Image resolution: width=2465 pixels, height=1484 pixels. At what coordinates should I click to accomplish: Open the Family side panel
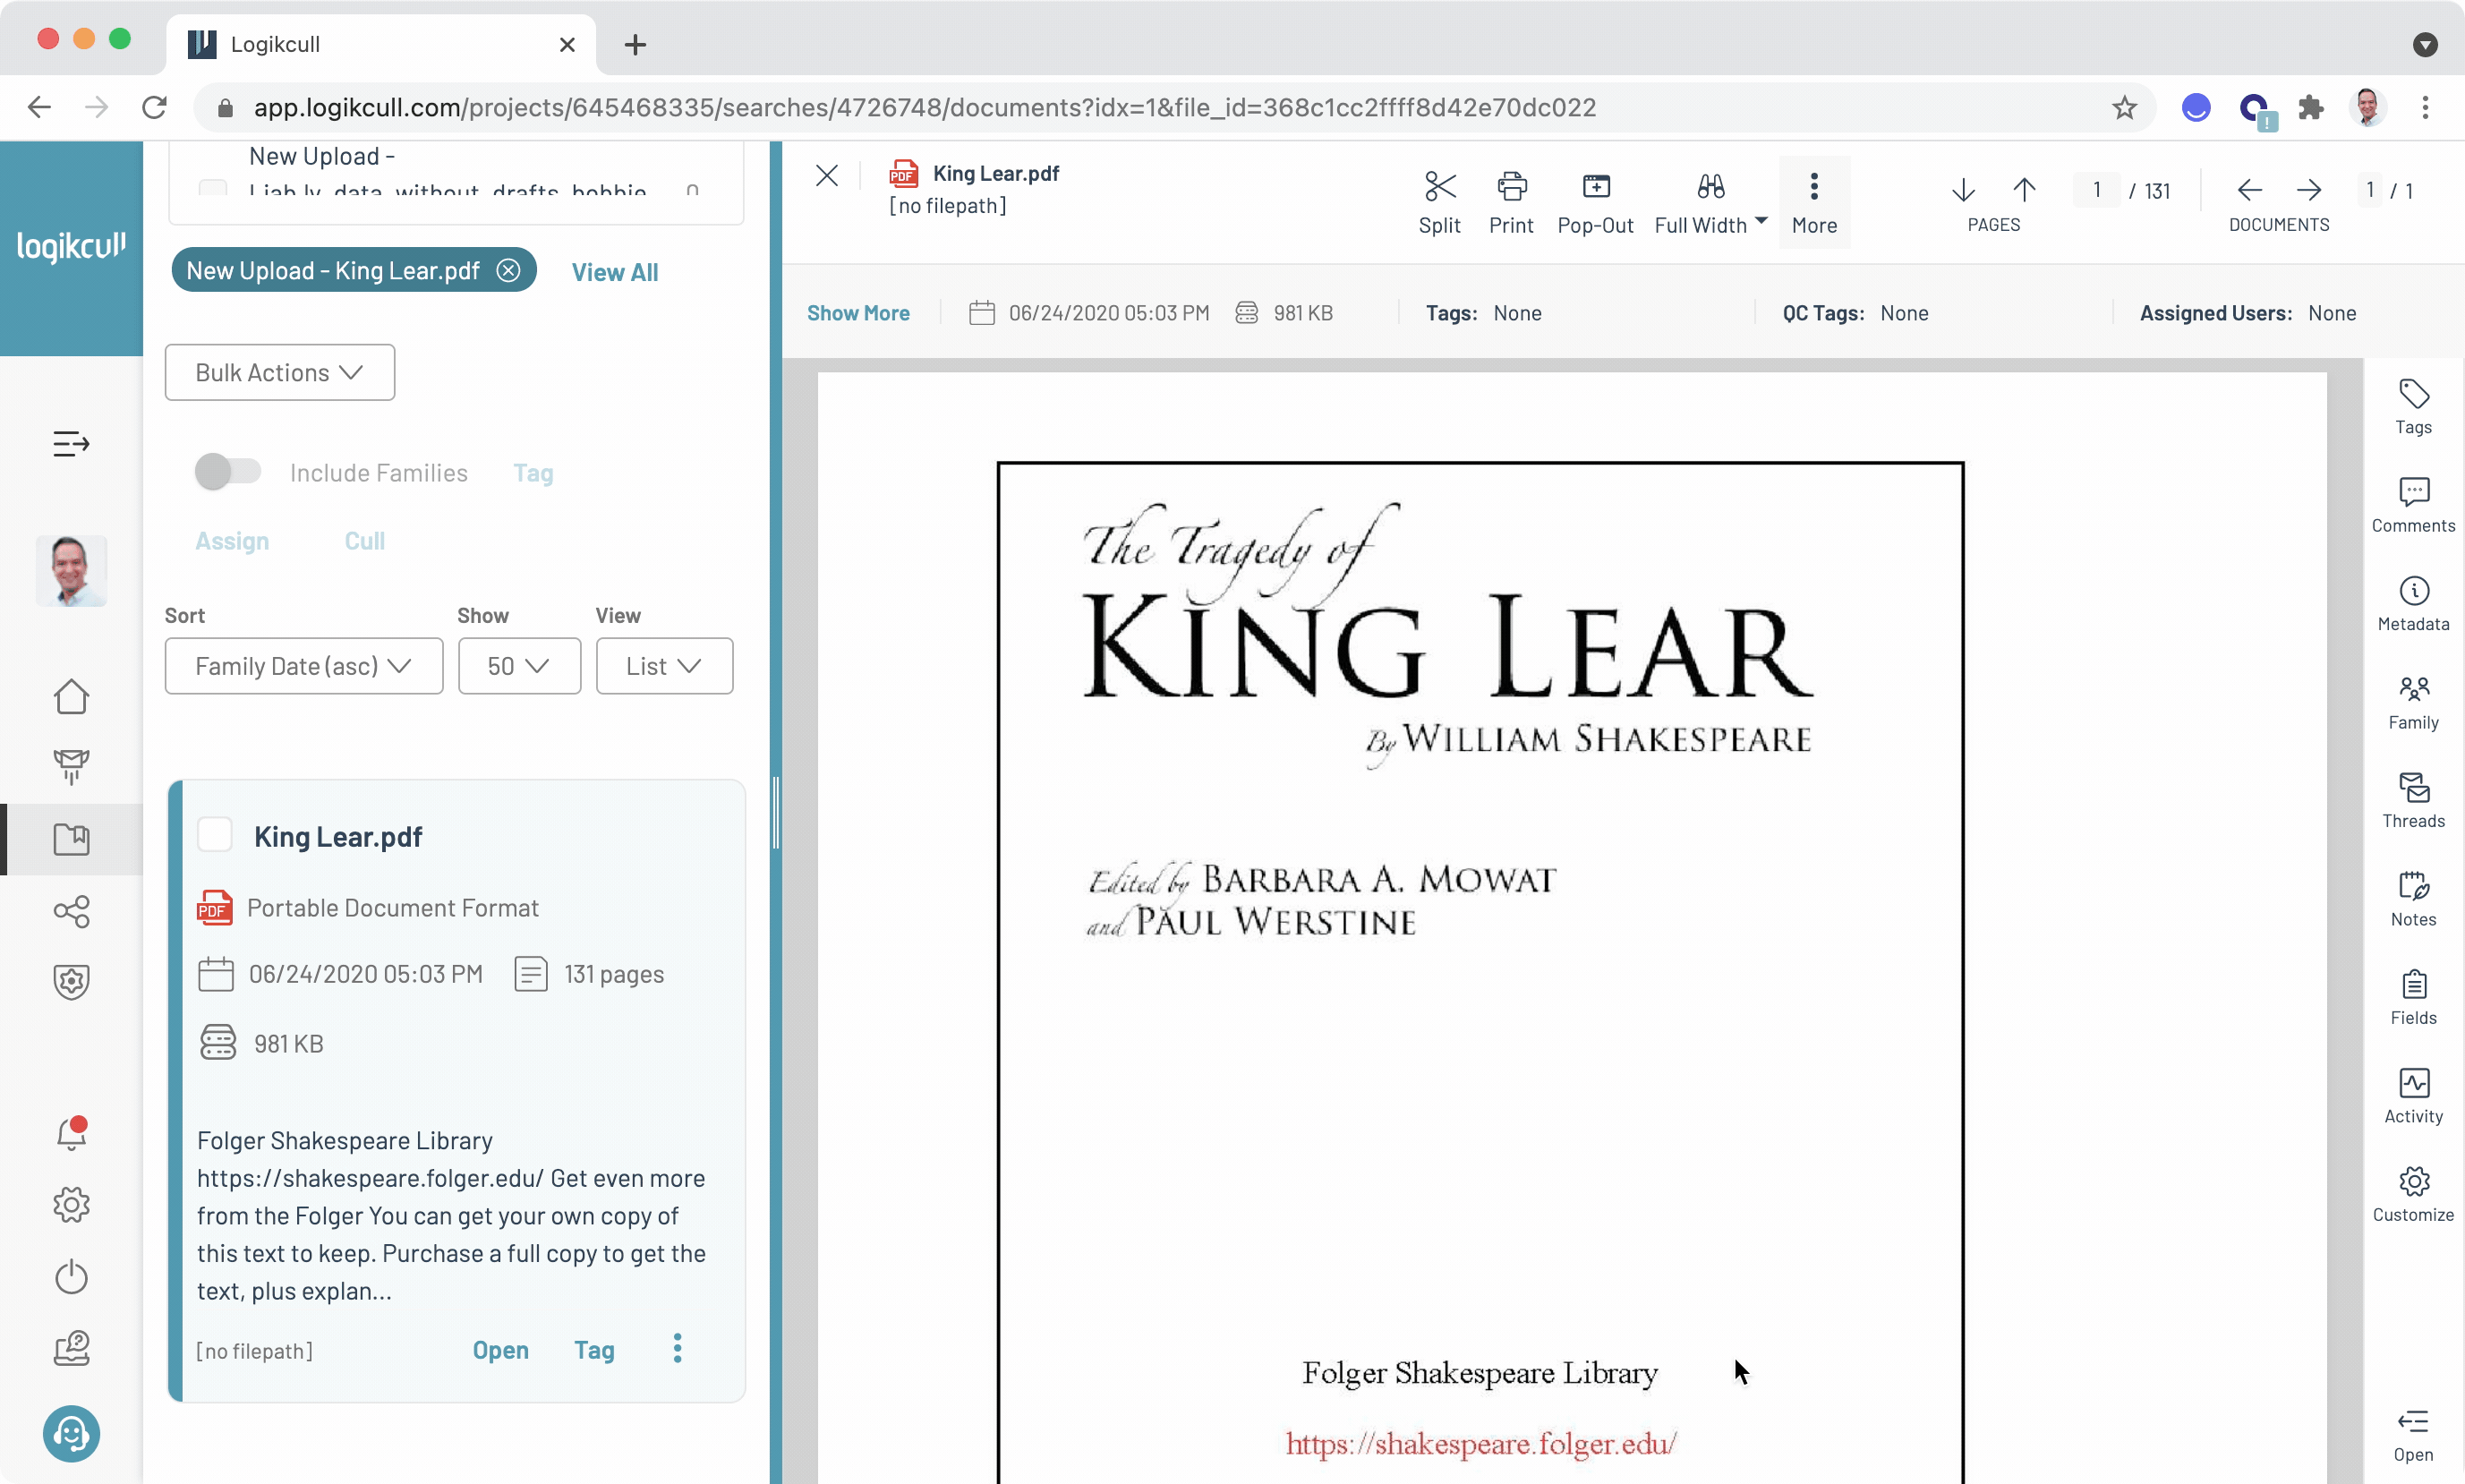click(2413, 703)
